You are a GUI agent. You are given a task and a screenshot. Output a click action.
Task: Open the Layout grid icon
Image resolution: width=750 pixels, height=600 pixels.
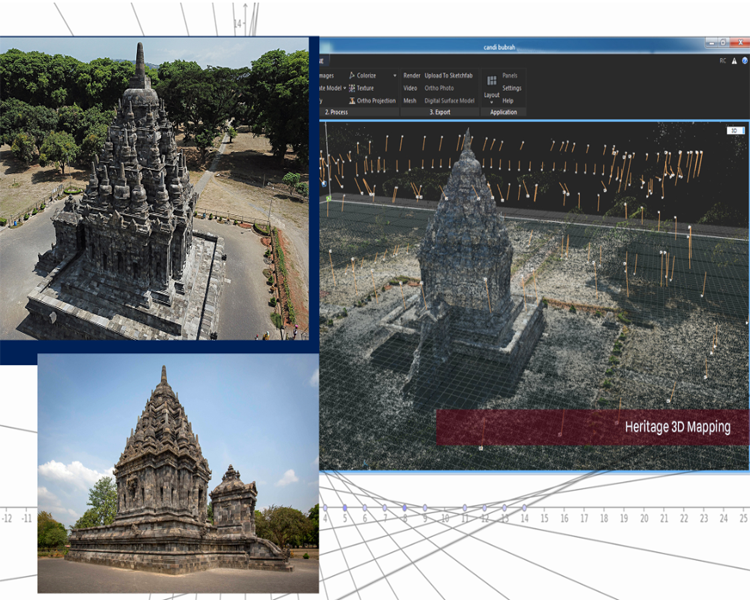[492, 80]
